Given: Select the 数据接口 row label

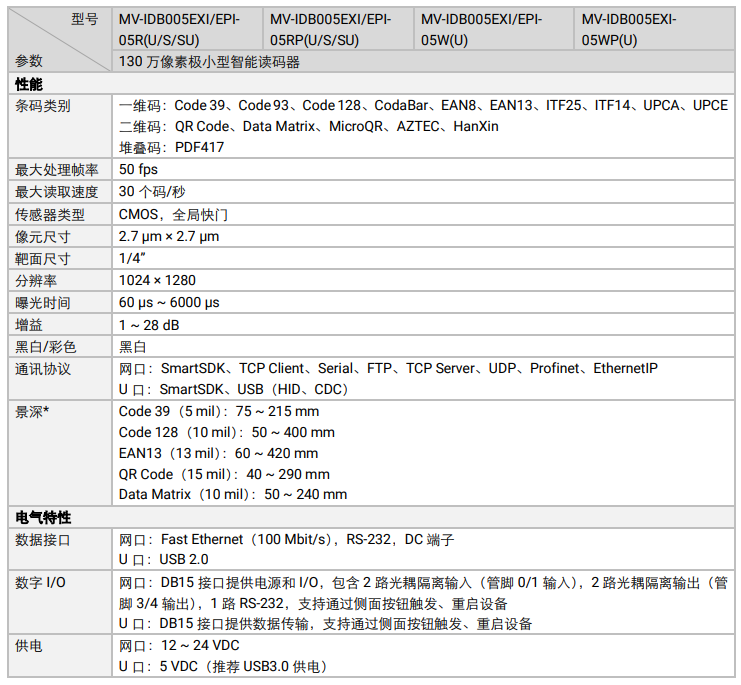Looking at the screenshot, I should click(43, 539).
